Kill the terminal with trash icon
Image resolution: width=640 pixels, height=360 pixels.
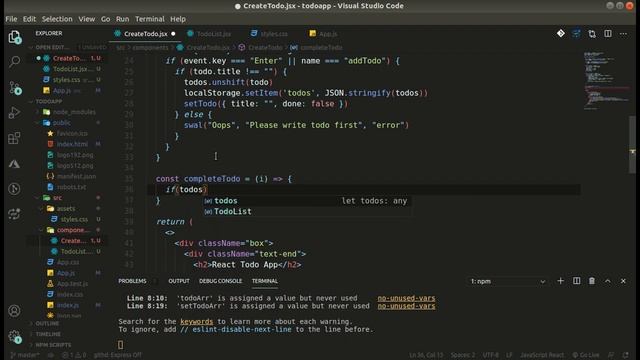pos(592,281)
